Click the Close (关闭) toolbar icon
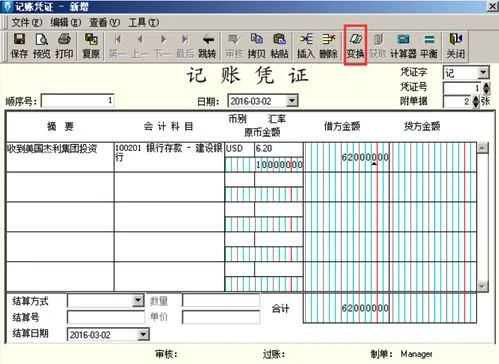Image resolution: width=499 pixels, height=364 pixels. tap(456, 46)
